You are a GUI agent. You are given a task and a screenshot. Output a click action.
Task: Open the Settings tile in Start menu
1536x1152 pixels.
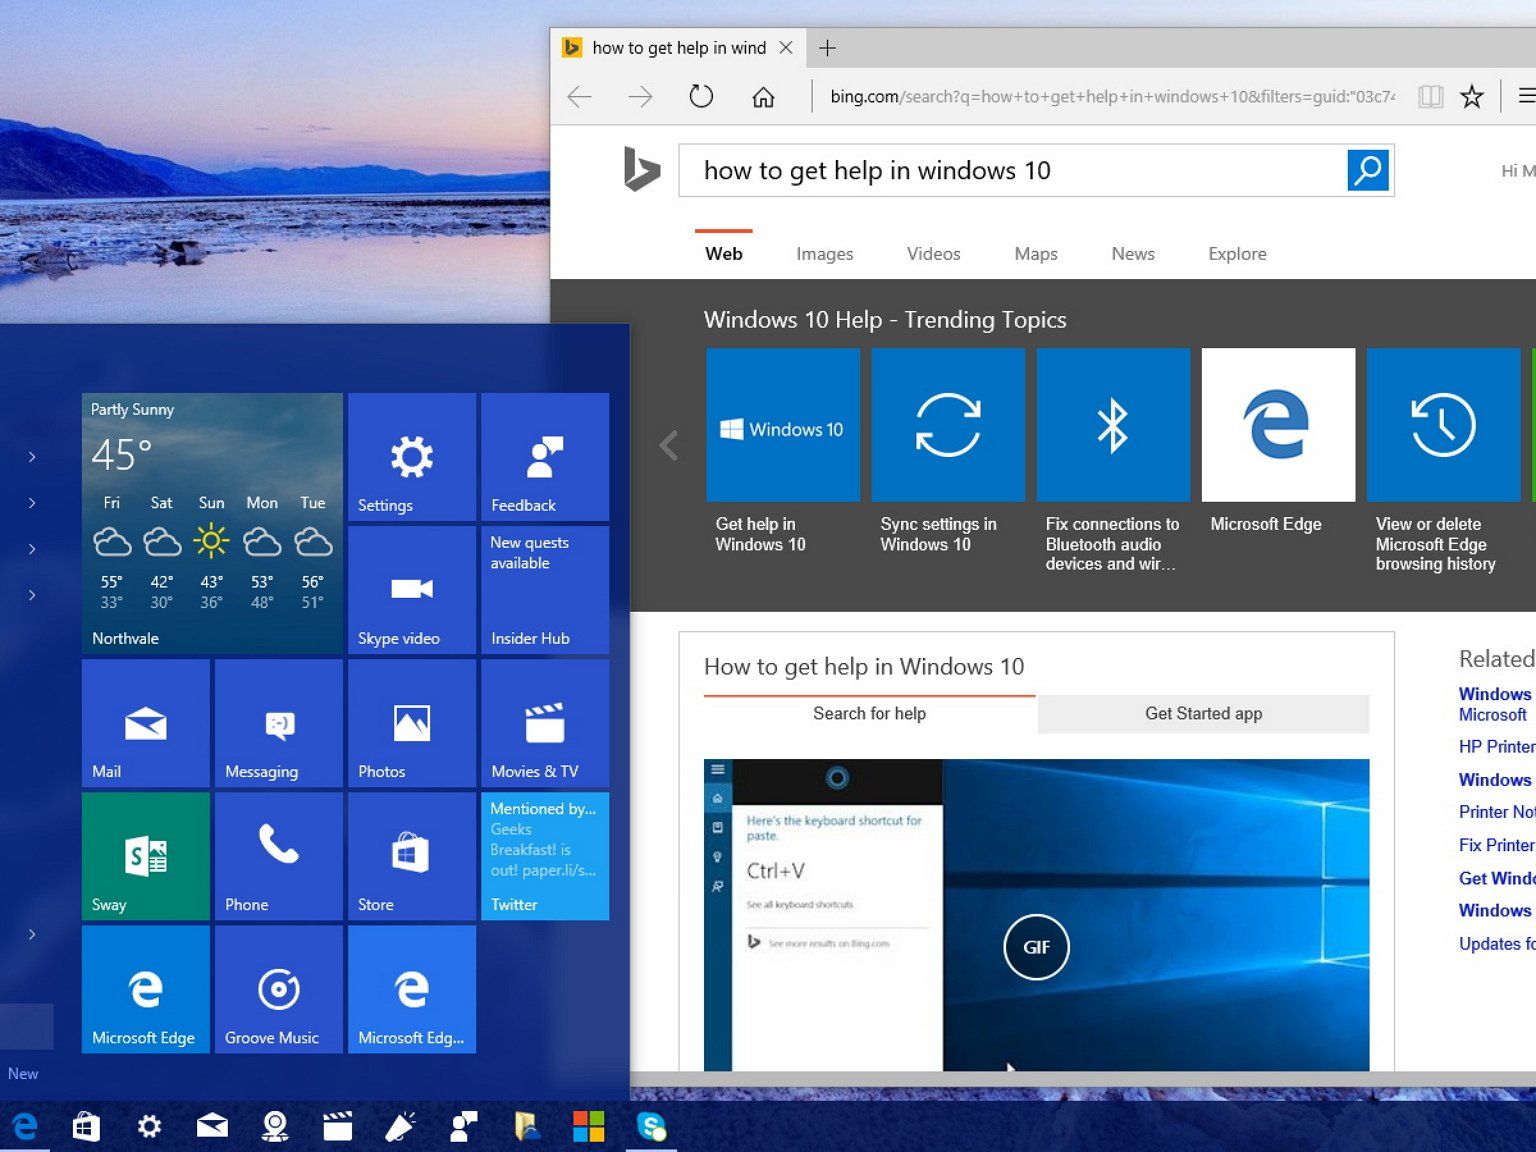(x=412, y=457)
